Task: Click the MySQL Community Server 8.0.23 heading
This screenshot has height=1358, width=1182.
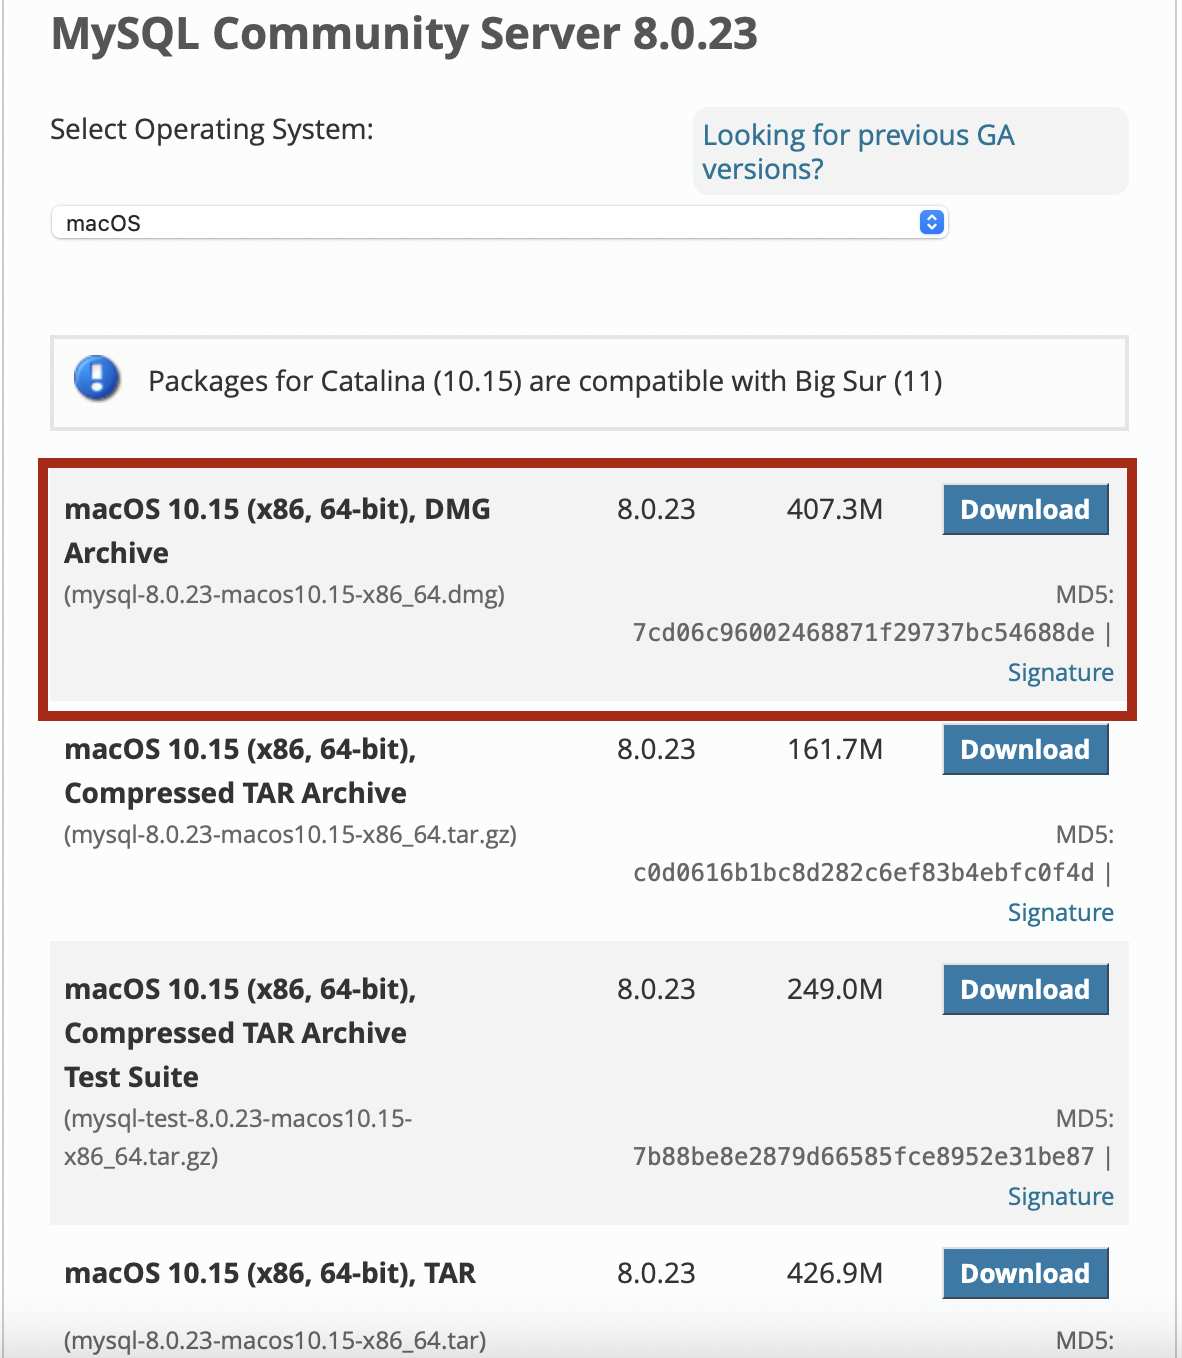Action: tap(404, 34)
